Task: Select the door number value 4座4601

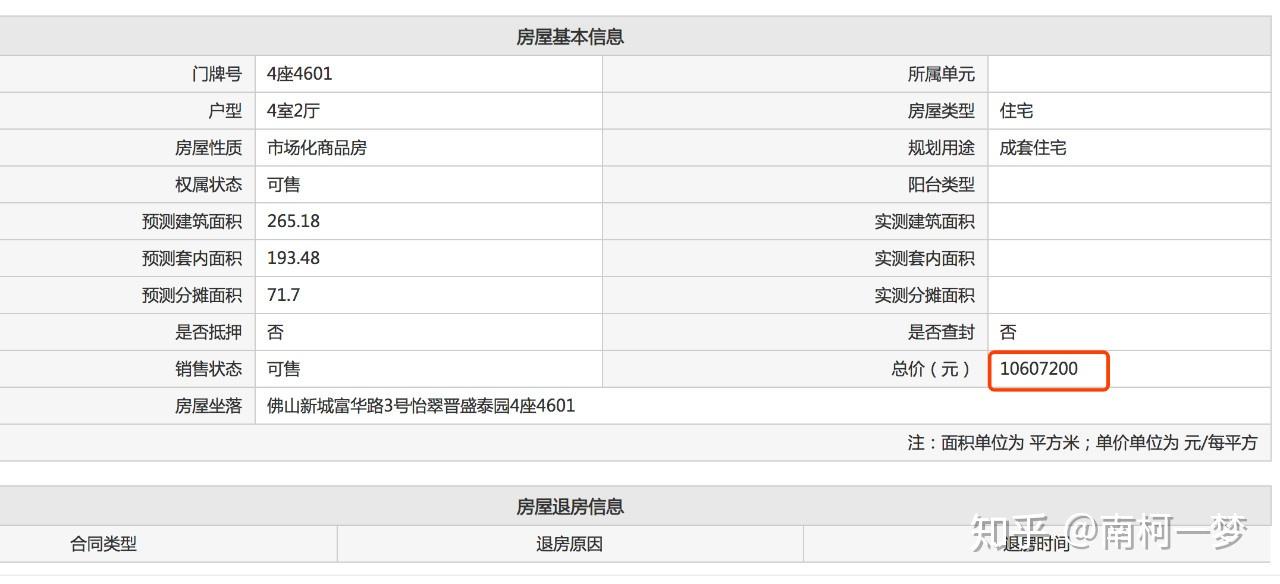Action: [299, 74]
